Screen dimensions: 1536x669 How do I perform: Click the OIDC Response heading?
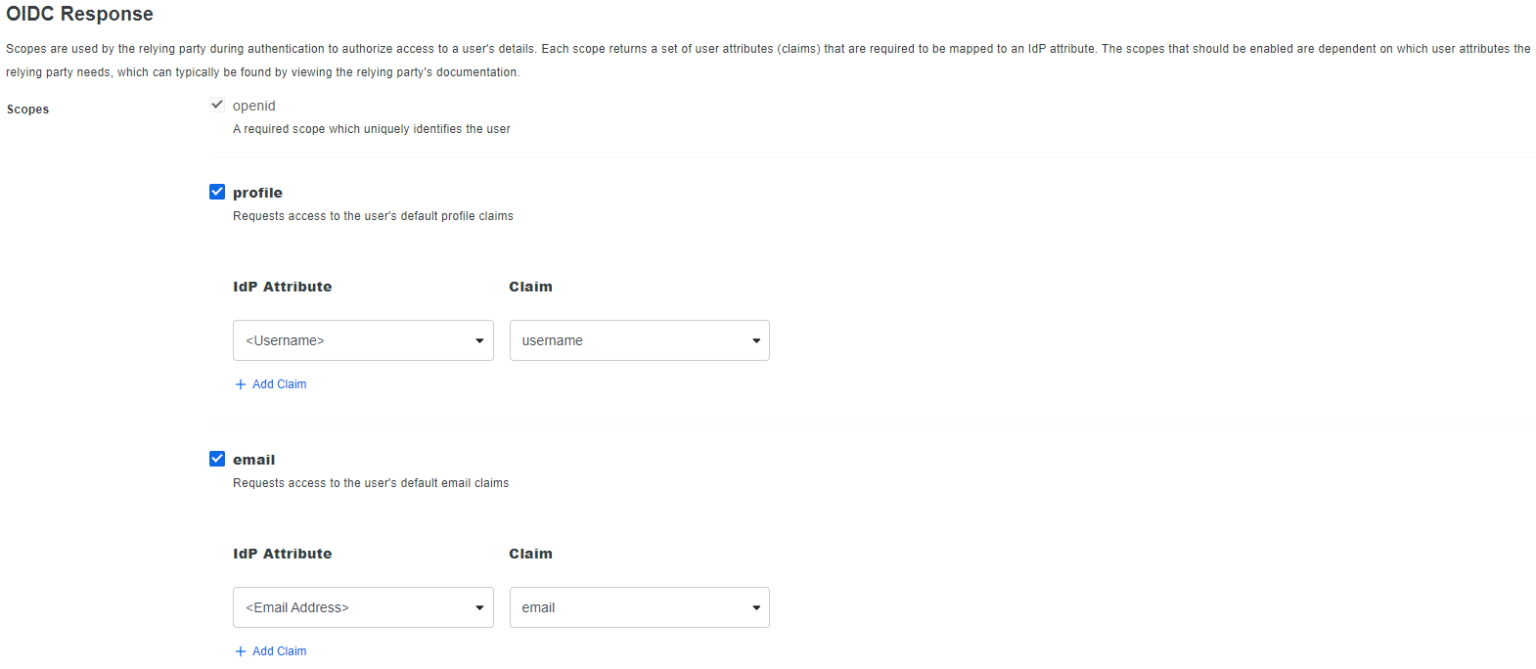click(80, 14)
